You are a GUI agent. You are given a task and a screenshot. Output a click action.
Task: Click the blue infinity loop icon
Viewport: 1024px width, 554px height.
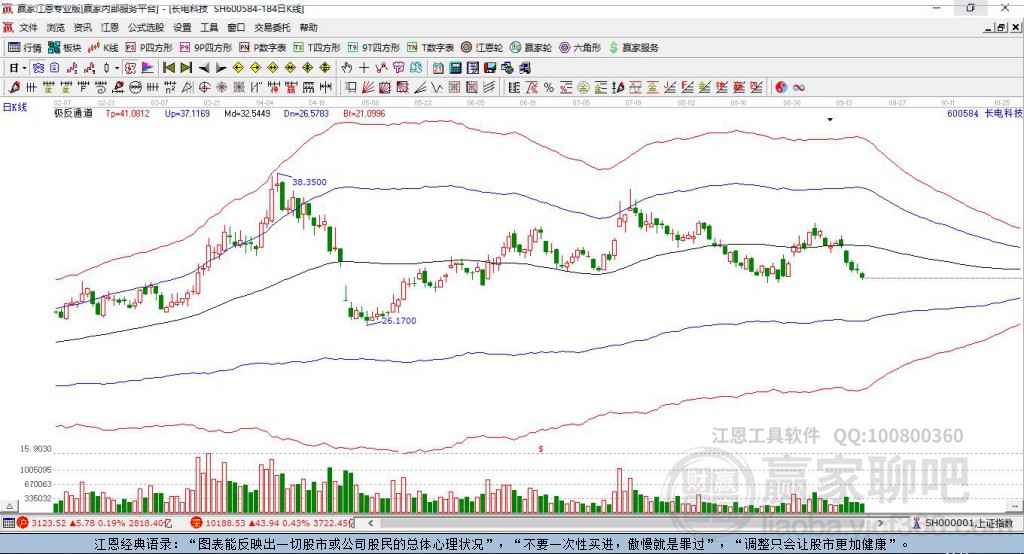[799, 87]
